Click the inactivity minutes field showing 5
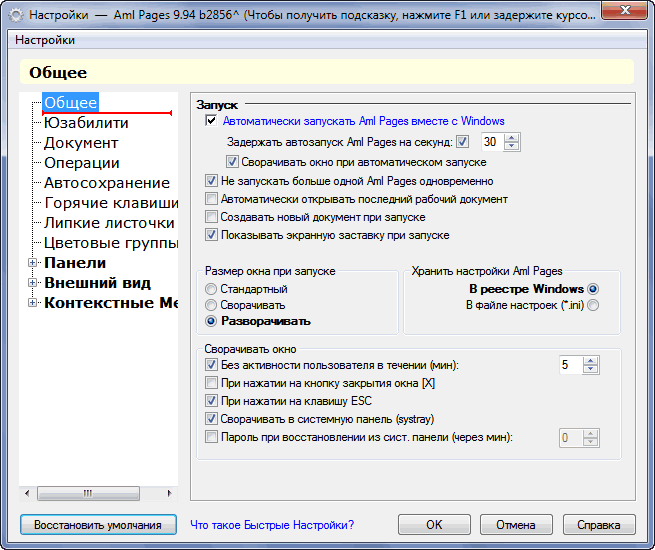The width and height of the screenshot is (655, 550). [x=571, y=365]
